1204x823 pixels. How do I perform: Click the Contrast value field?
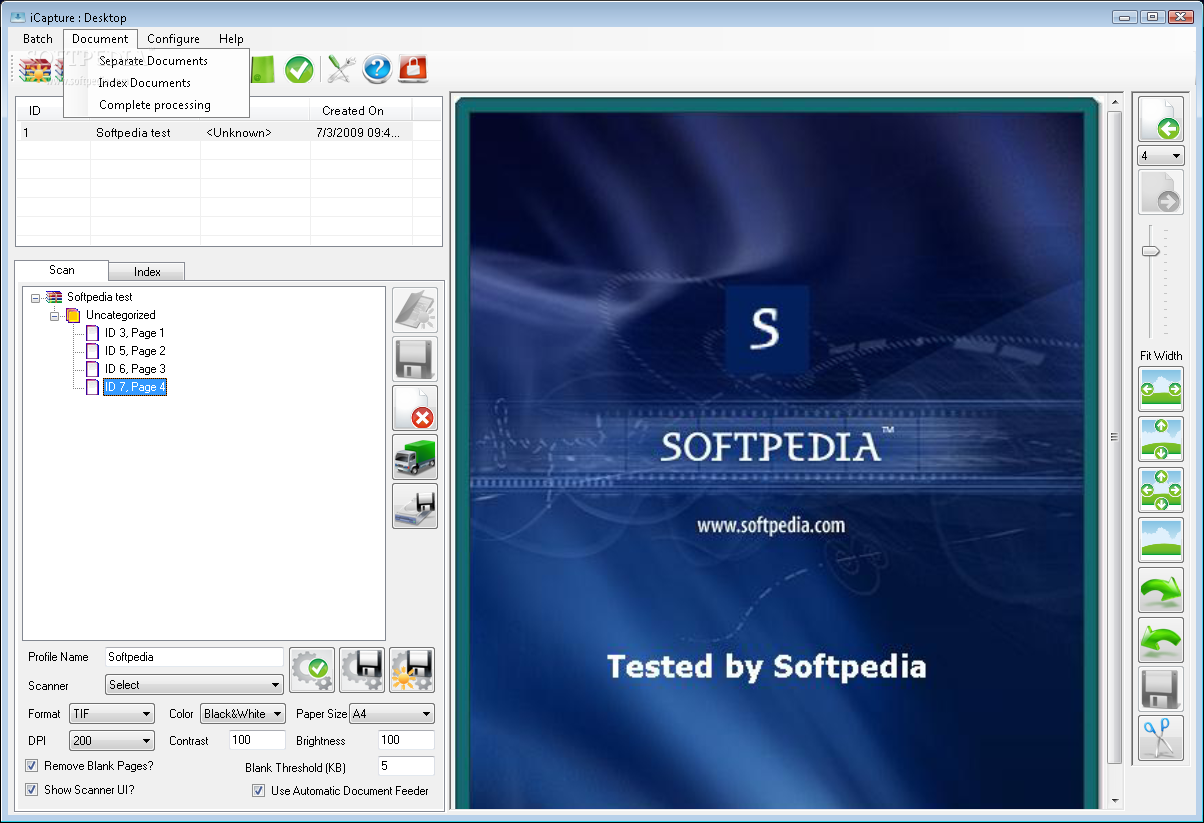click(x=257, y=741)
